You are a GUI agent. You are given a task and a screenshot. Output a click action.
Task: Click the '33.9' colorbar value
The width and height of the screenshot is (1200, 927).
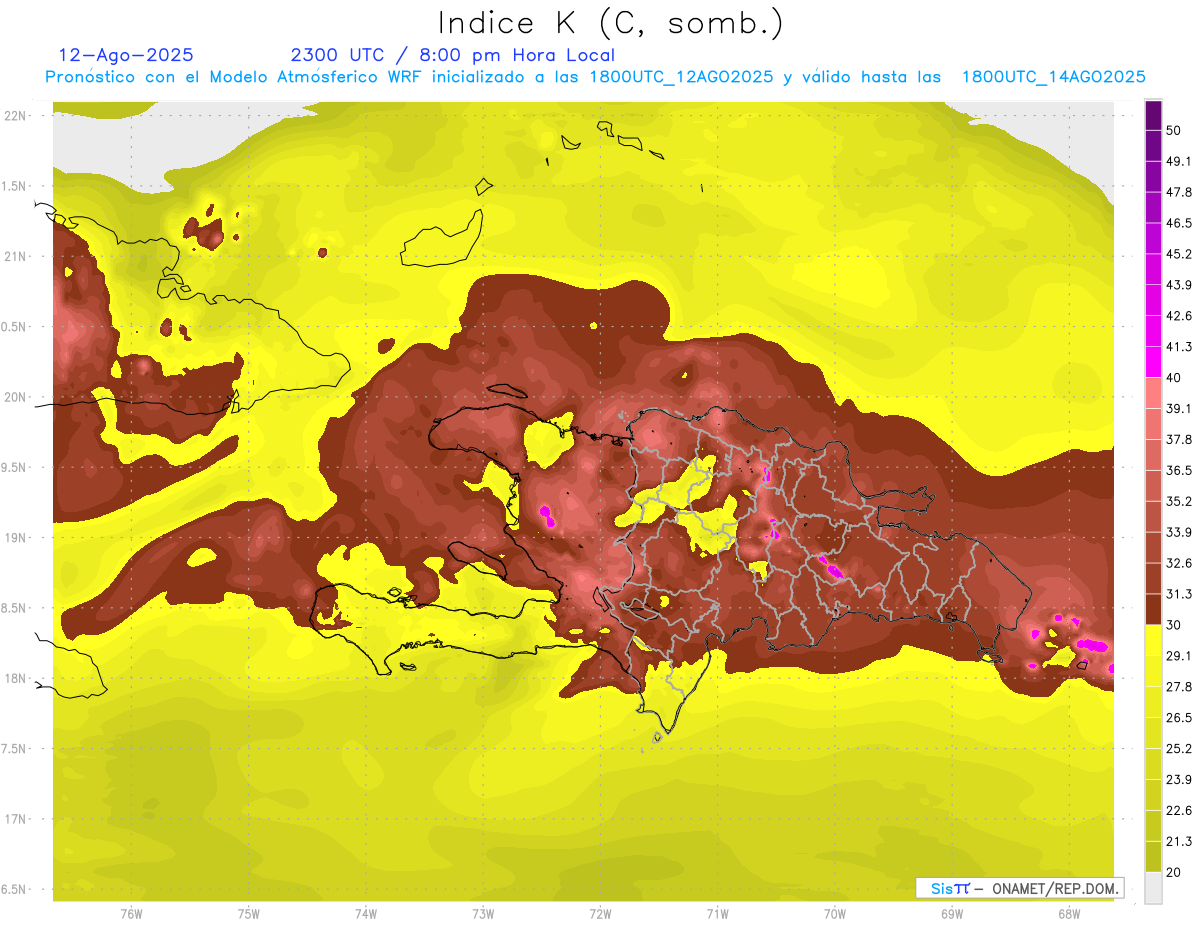tap(1179, 532)
